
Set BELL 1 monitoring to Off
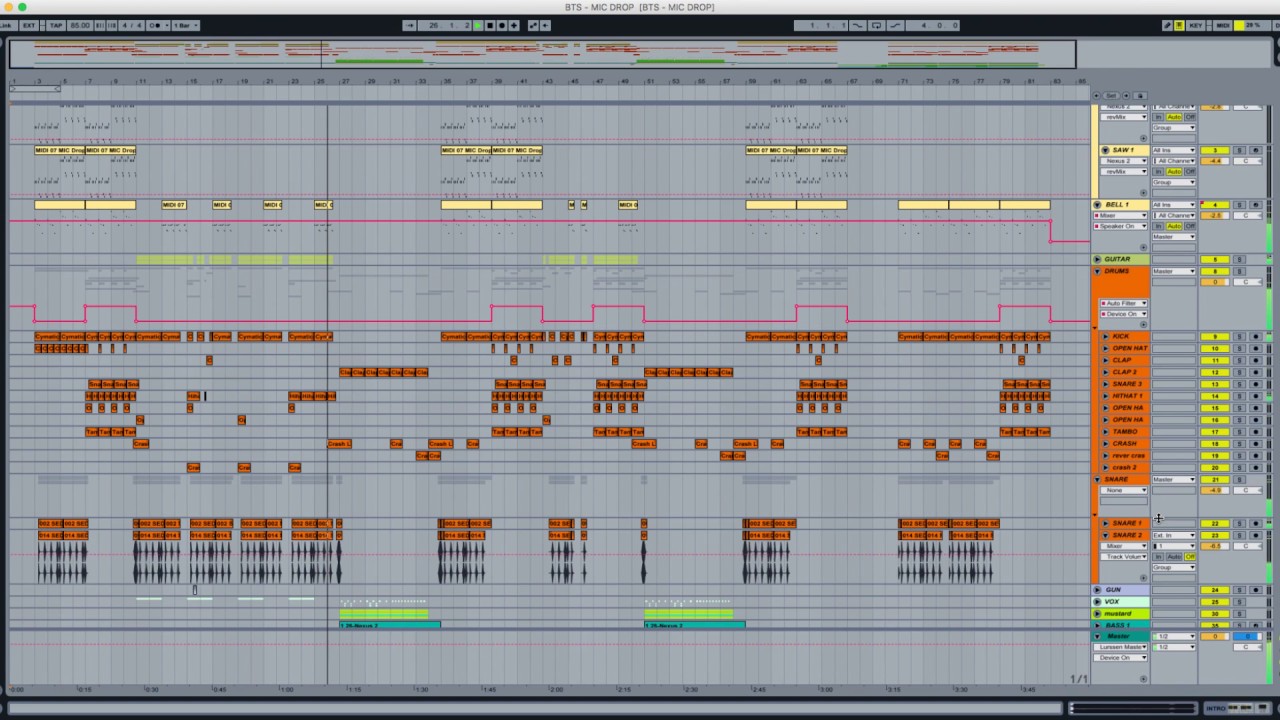coord(1190,226)
